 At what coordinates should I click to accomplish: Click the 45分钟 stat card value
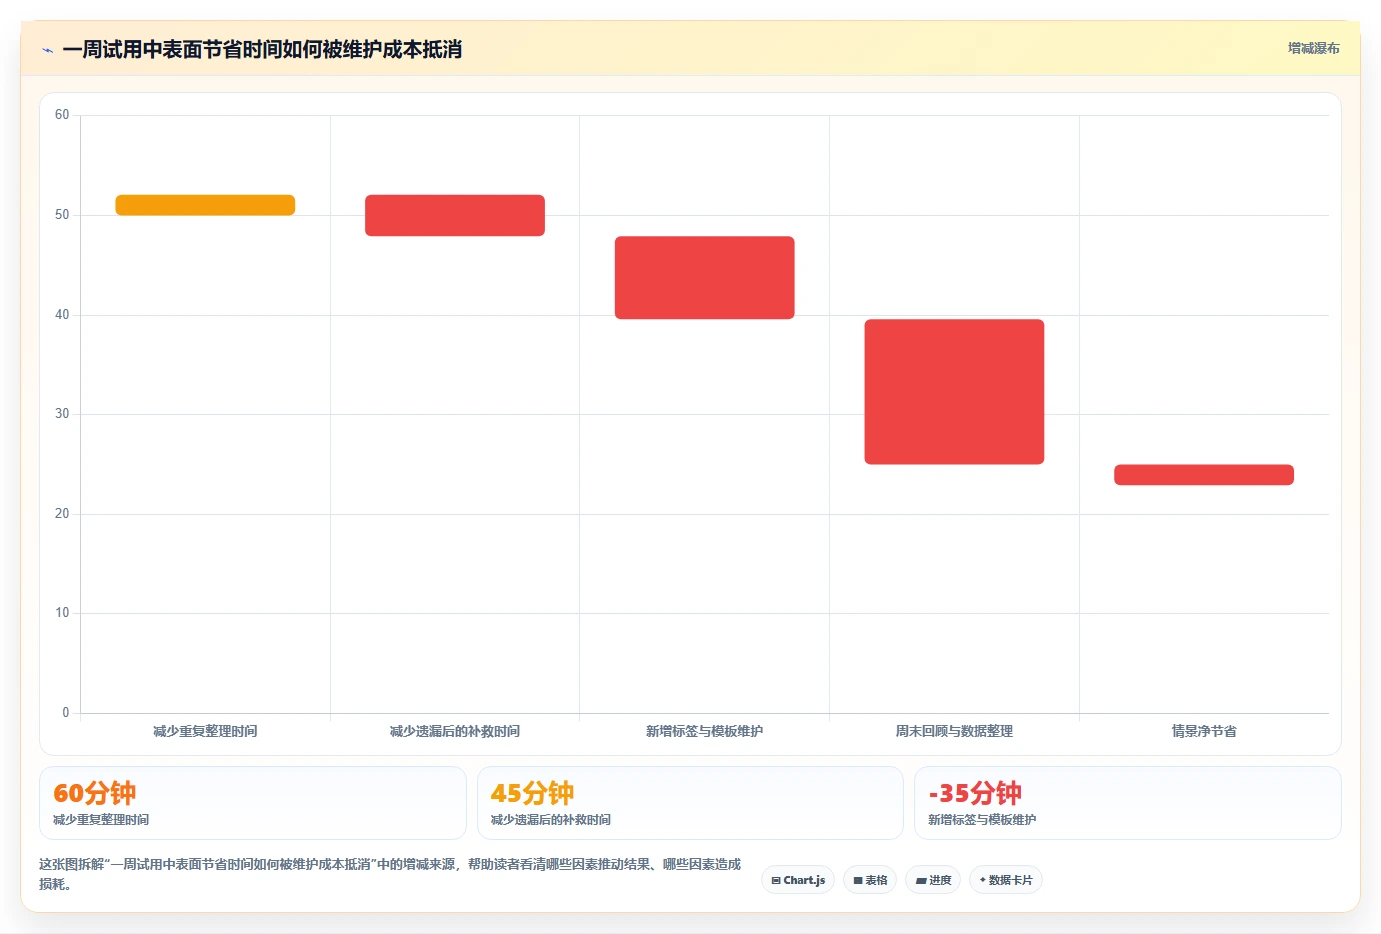pos(532,793)
